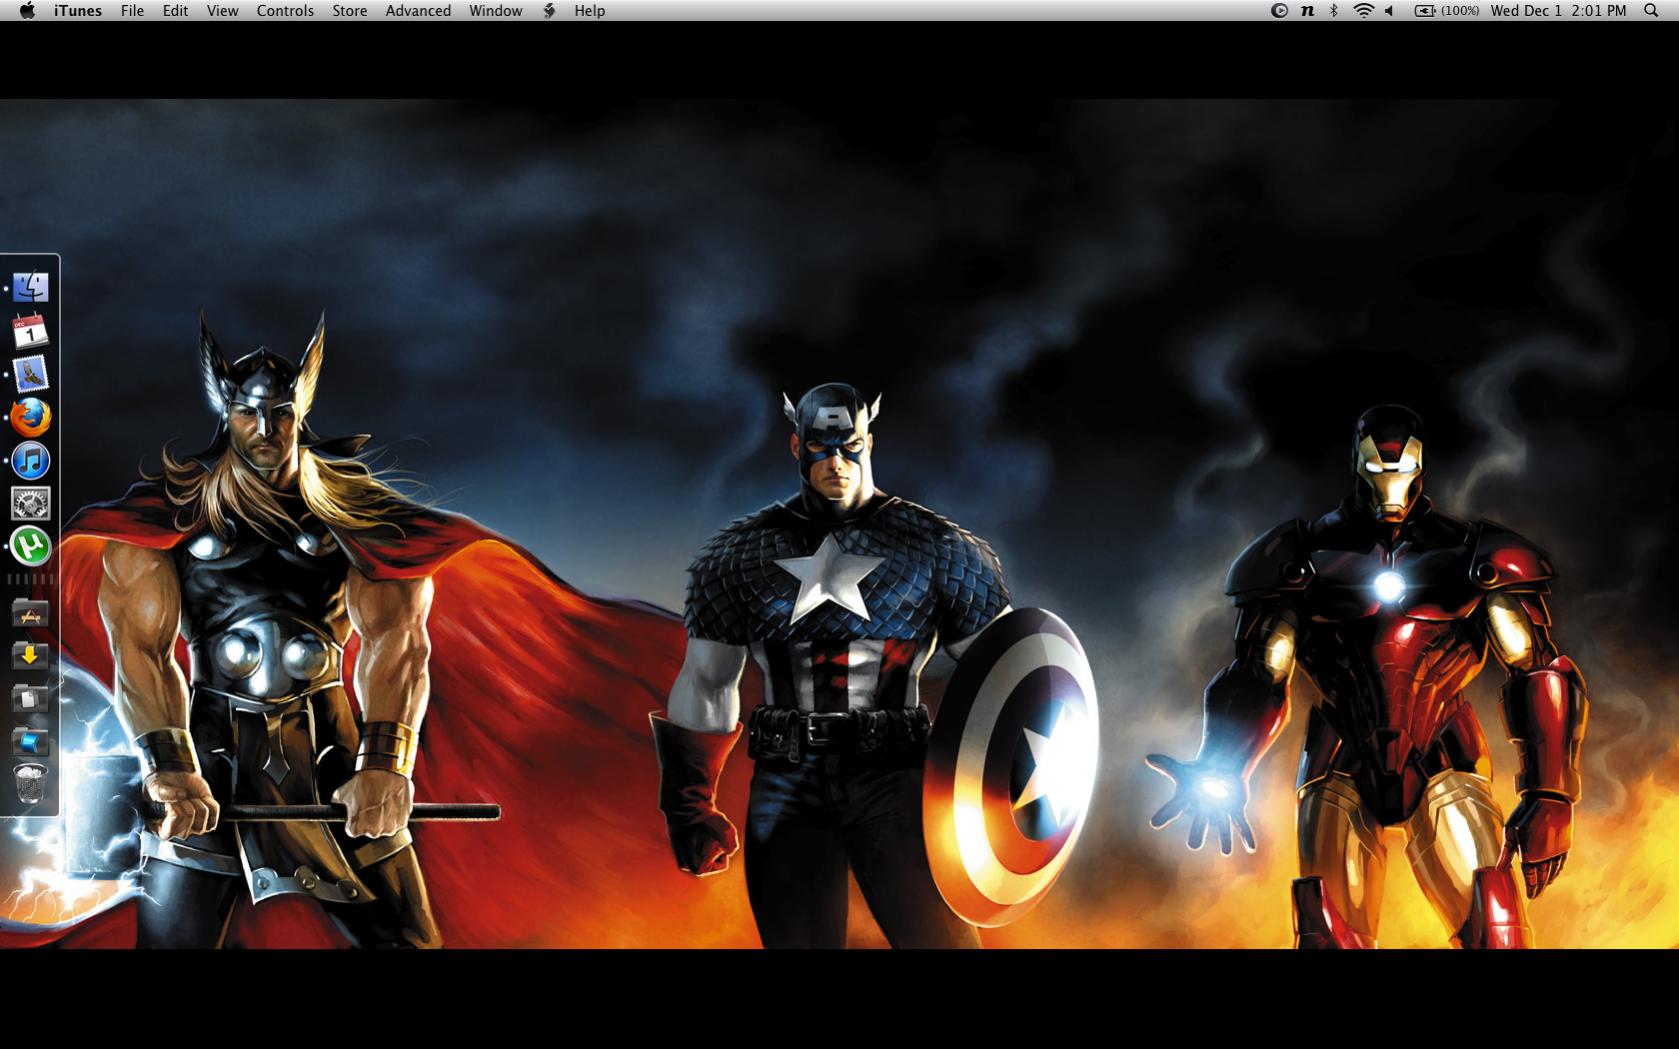Open the Trash in the dock
Screen dimensions: 1679x1049
point(30,784)
